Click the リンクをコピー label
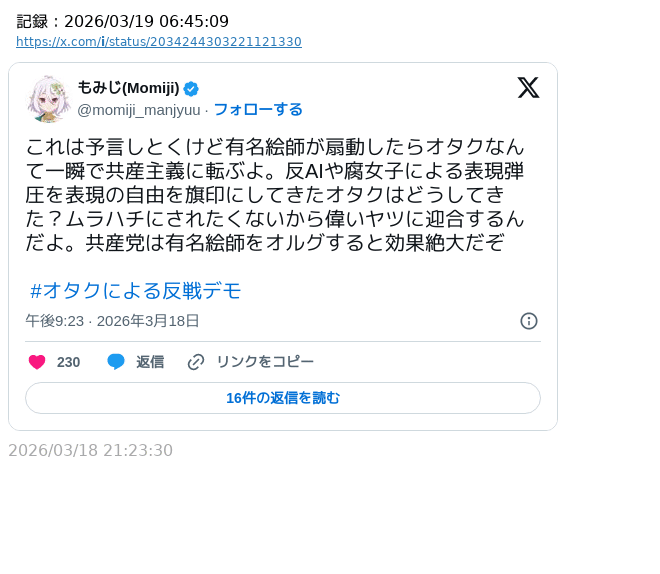This screenshot has height=574, width=660. click(265, 362)
